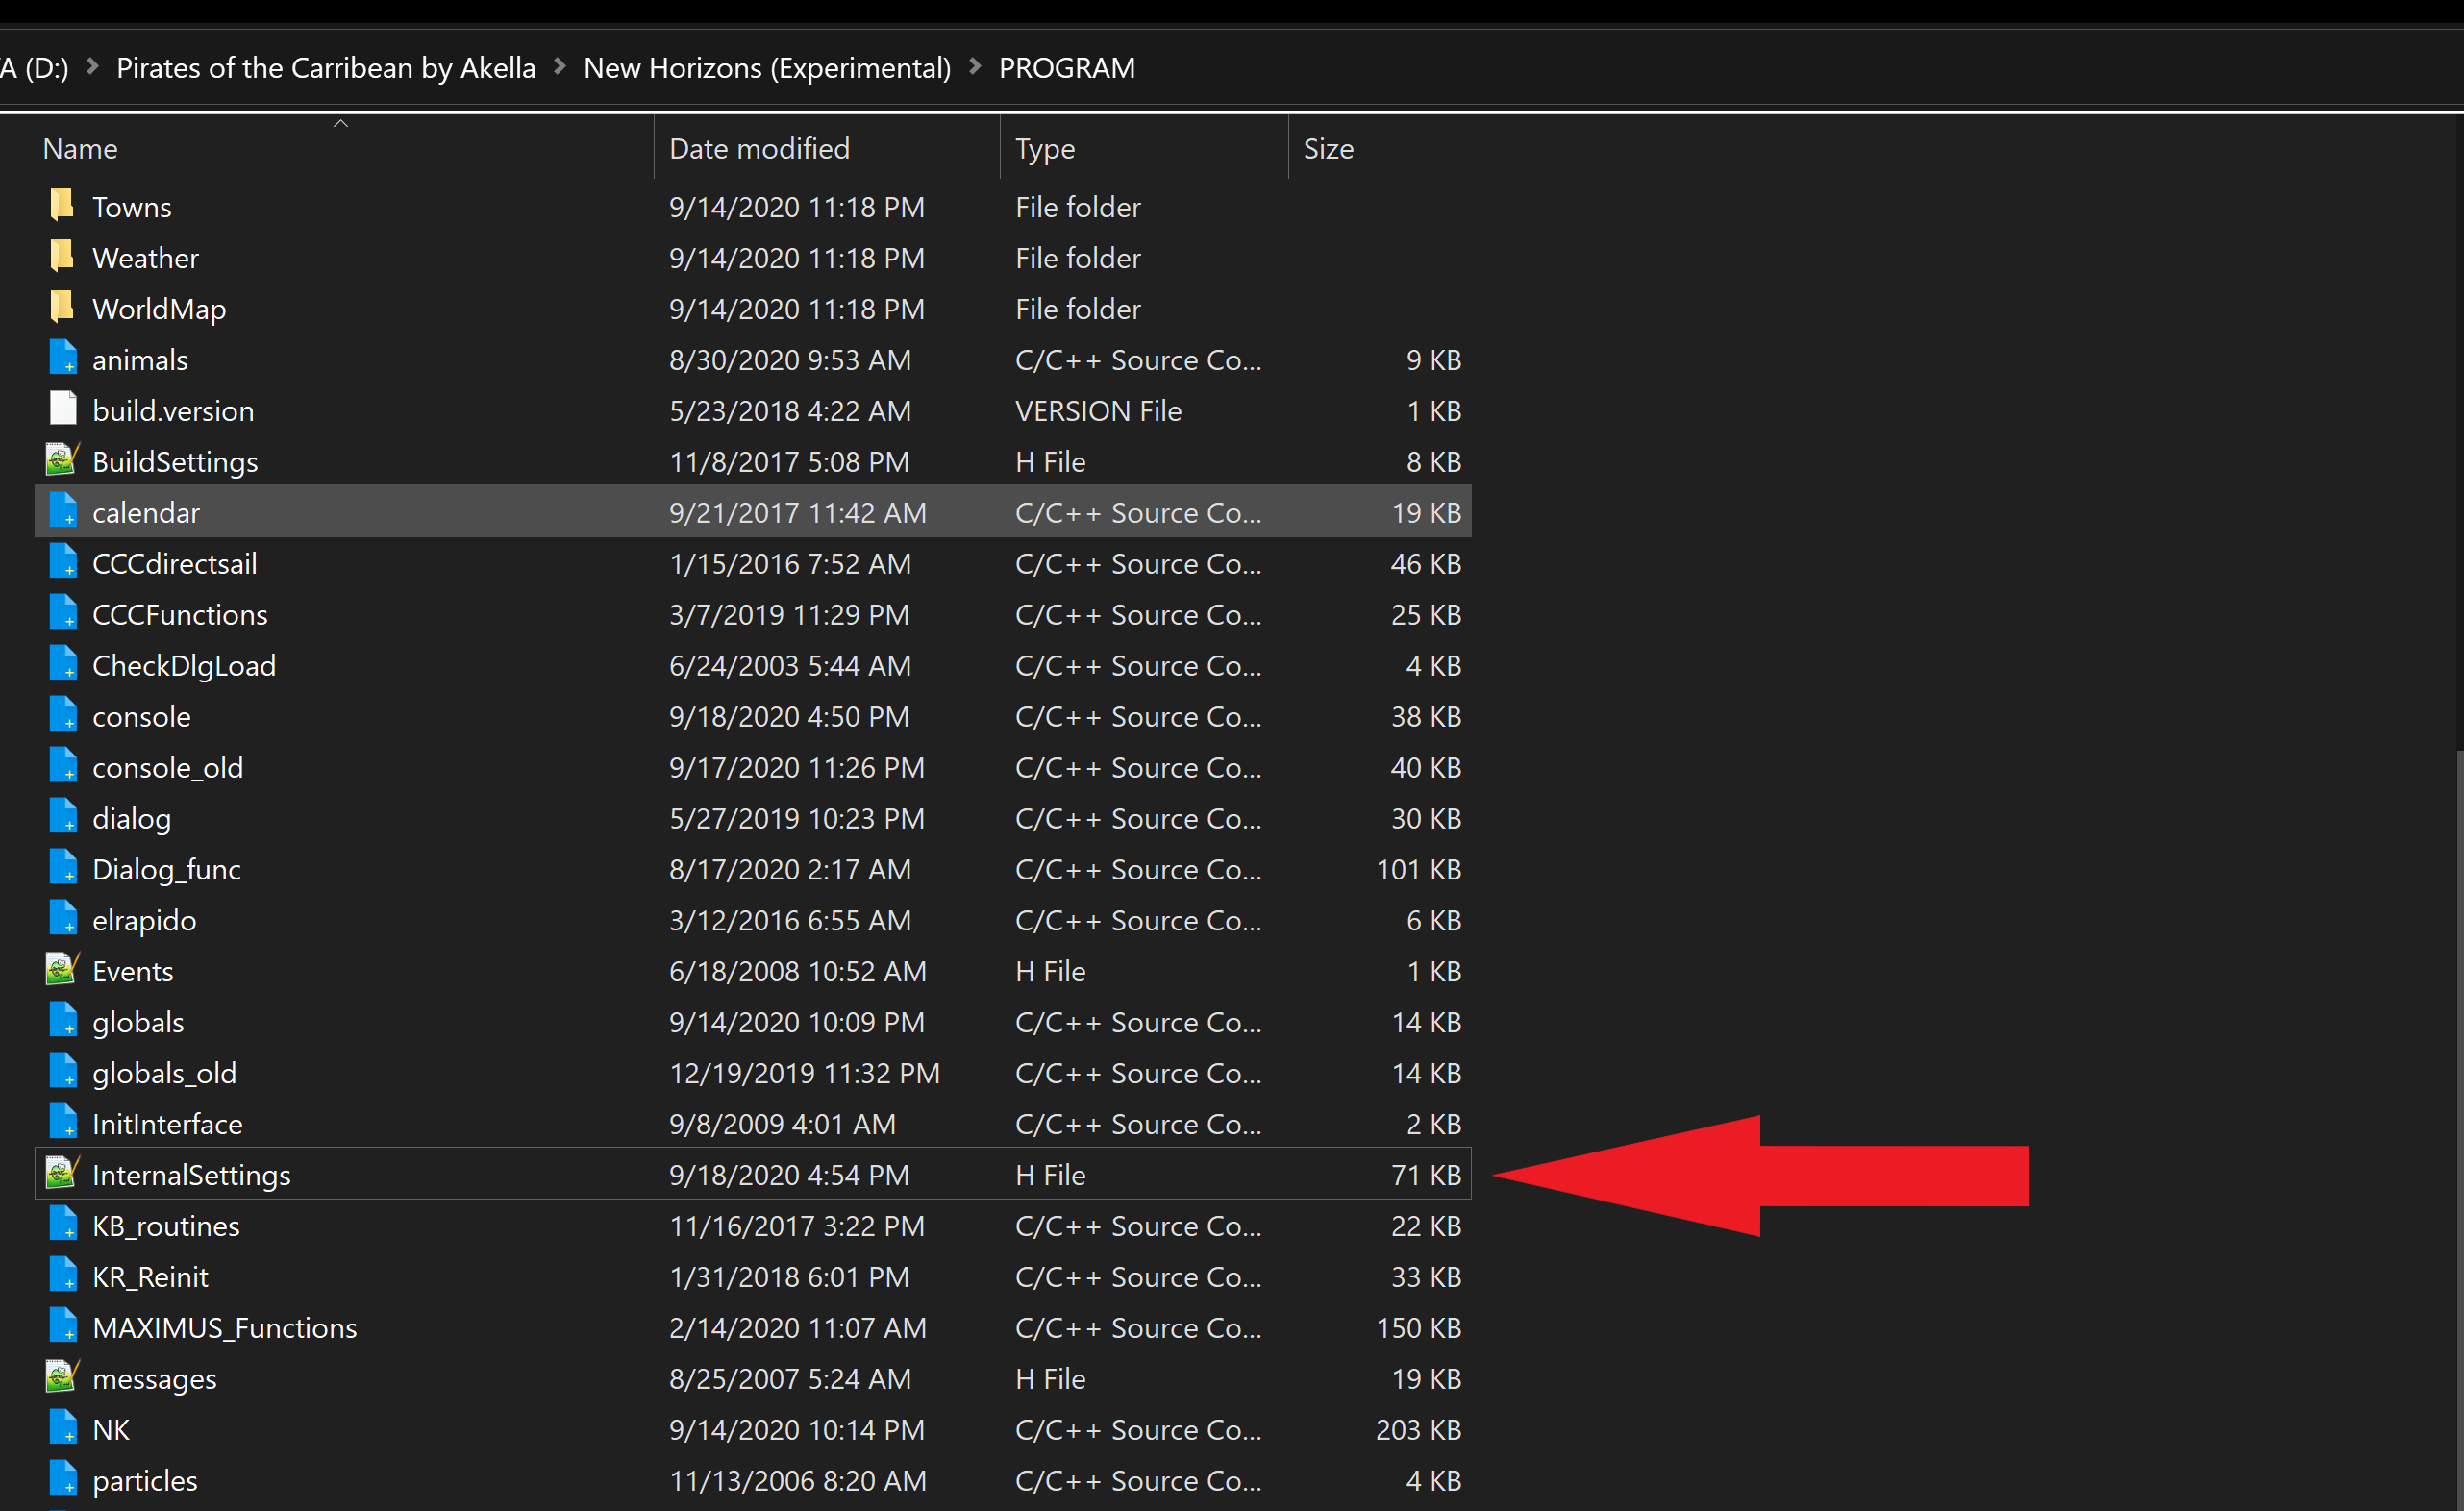Click the CCCdirectsail file icon
The height and width of the screenshot is (1511, 2464).
coord(62,563)
